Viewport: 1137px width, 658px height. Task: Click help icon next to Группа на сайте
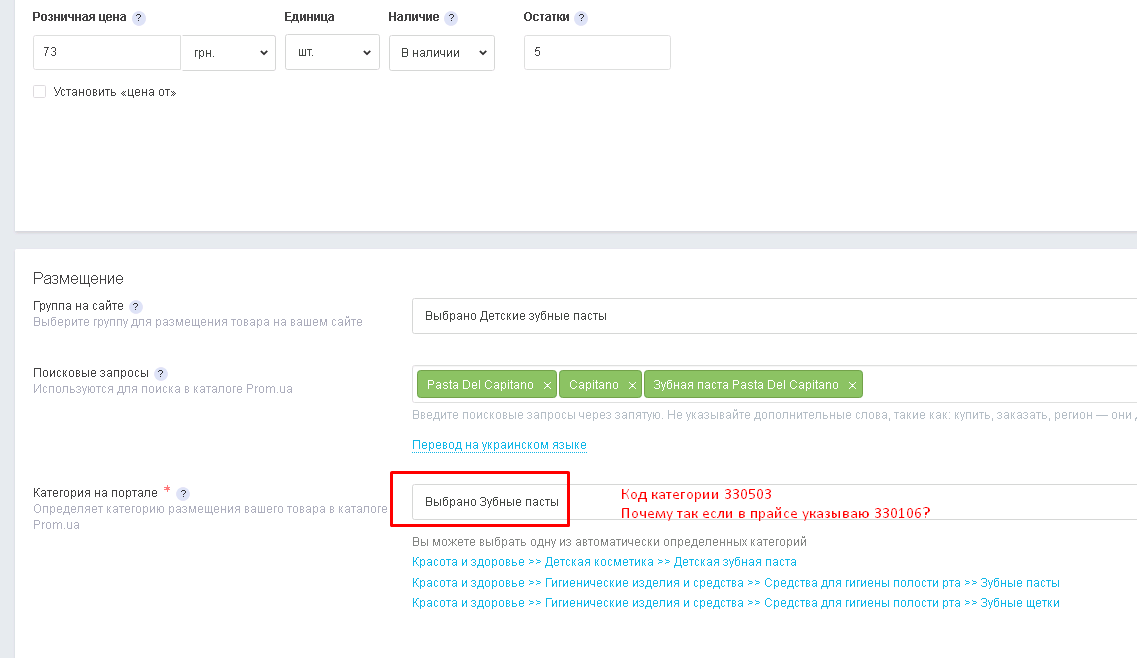[136, 307]
